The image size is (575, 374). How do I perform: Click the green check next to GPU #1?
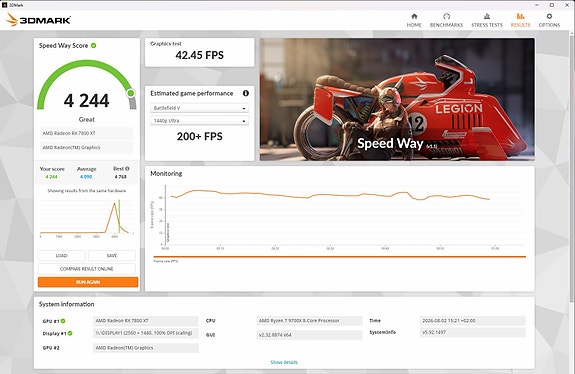[63, 321]
